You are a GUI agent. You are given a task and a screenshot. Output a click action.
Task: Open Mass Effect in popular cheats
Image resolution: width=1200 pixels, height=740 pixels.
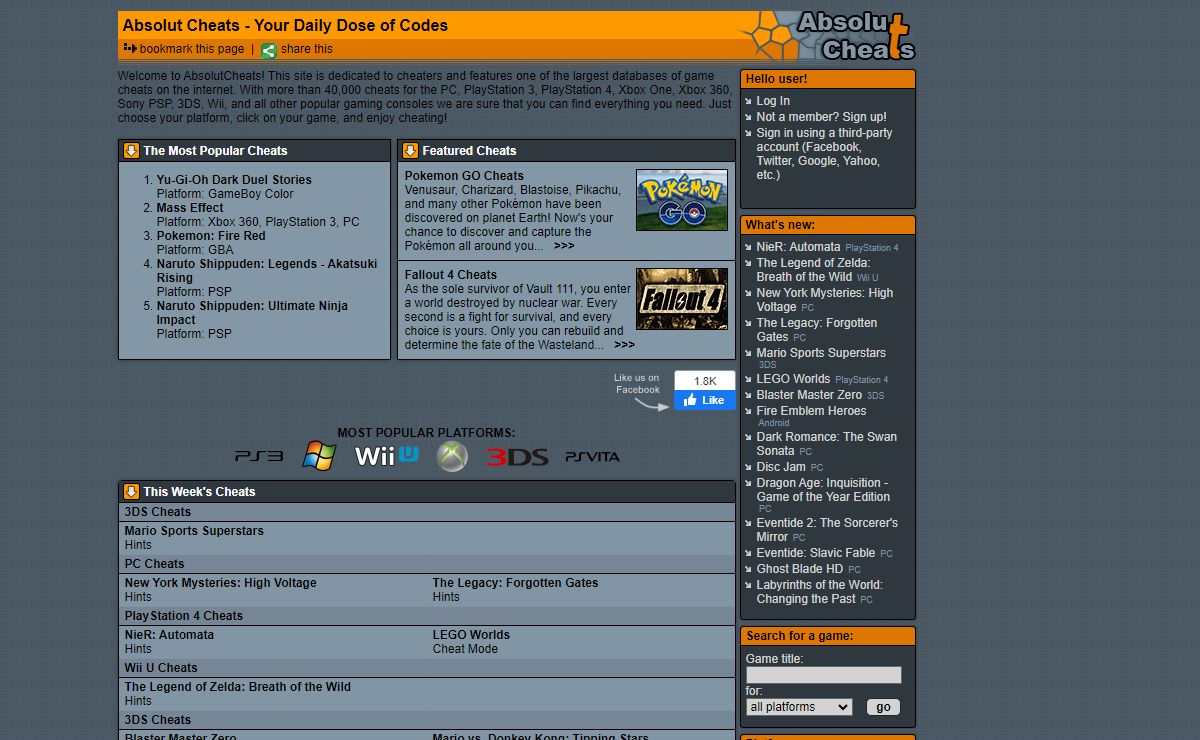[x=190, y=208]
